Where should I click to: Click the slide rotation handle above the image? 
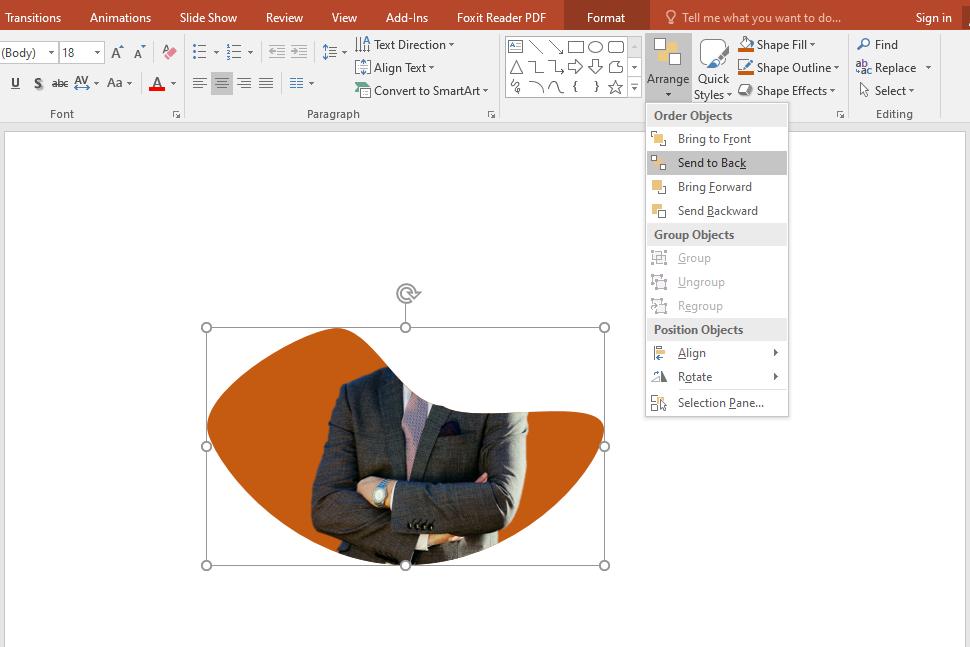point(405,294)
